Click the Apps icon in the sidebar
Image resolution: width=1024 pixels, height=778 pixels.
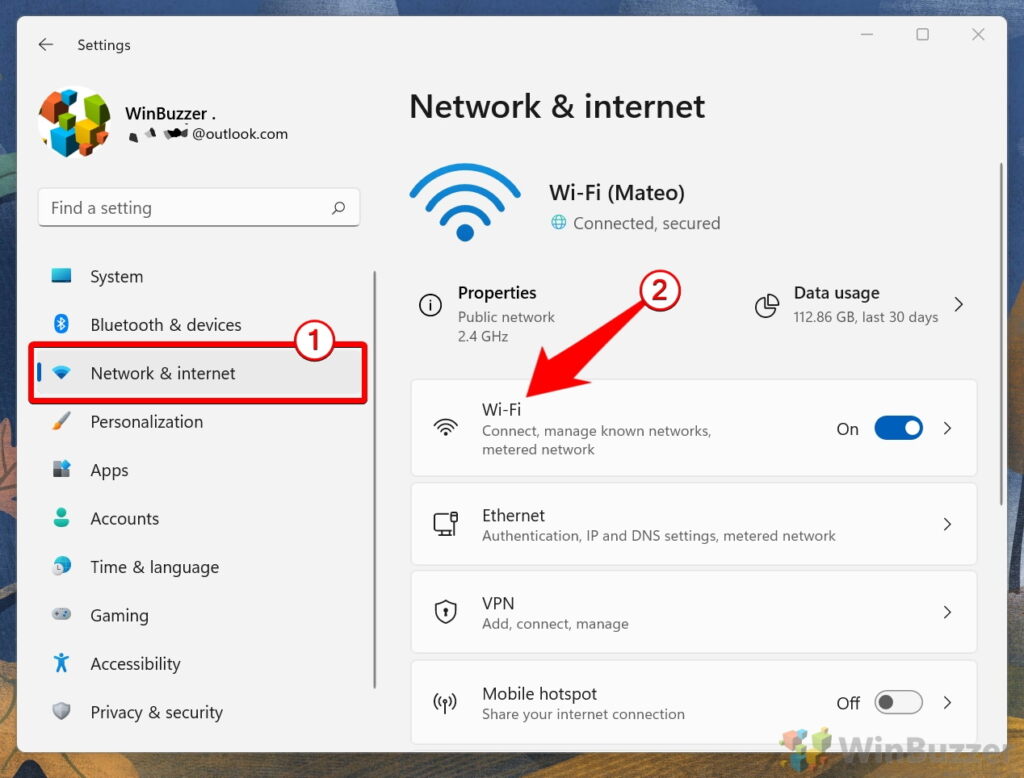click(62, 470)
